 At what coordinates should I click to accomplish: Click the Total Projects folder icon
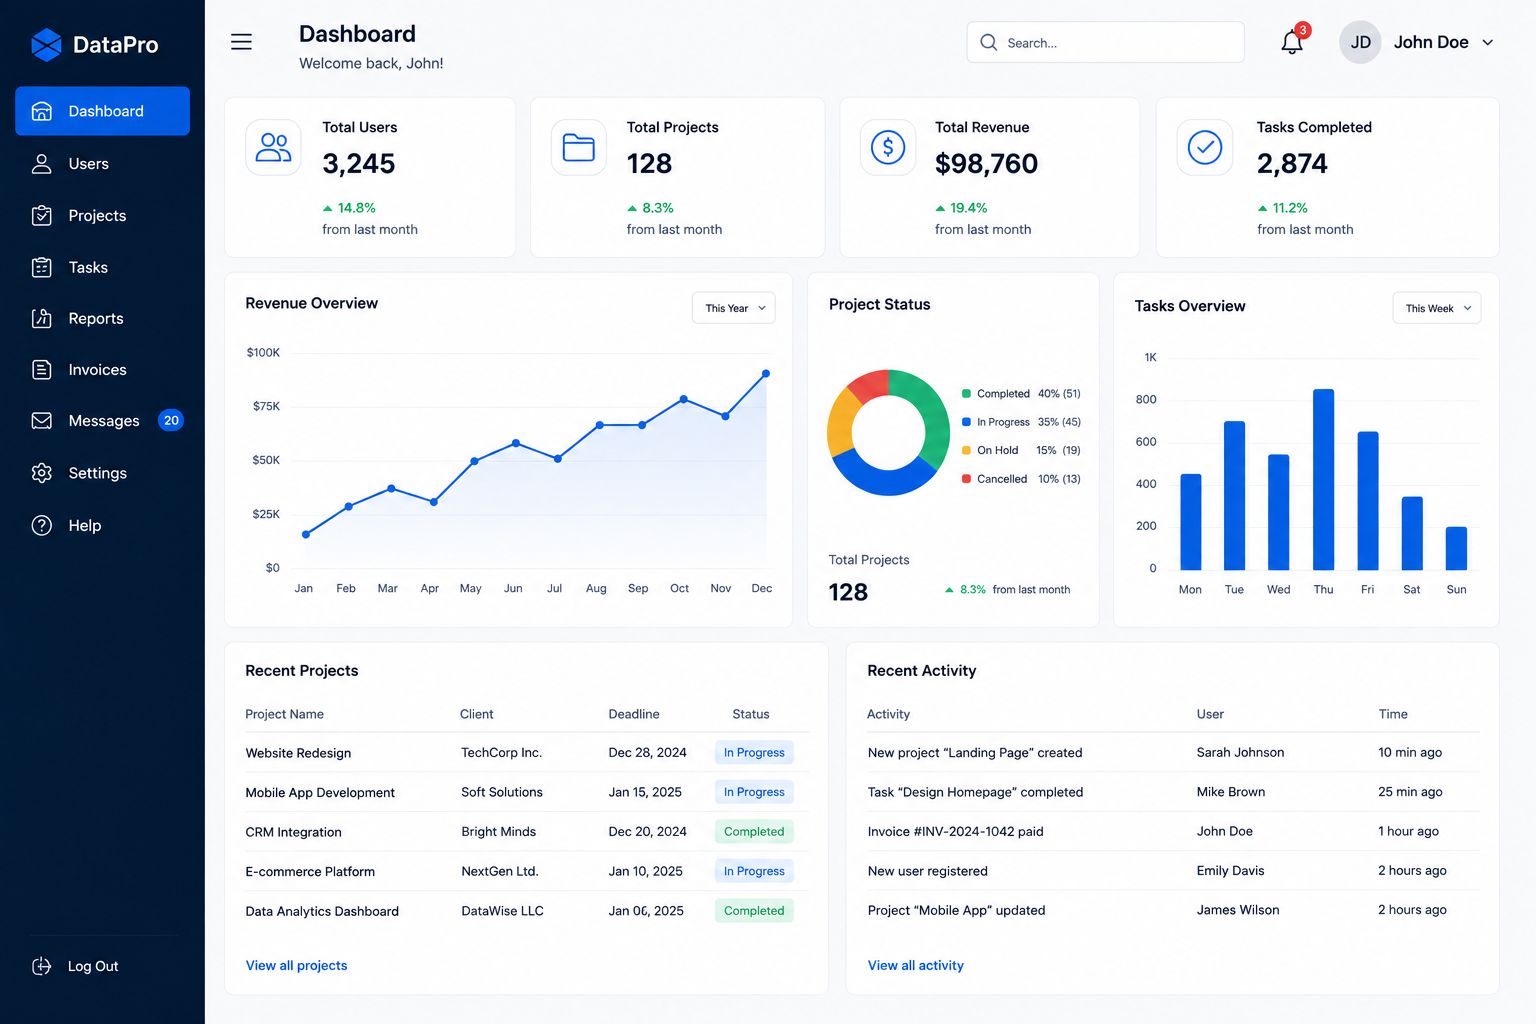pyautogui.click(x=579, y=147)
